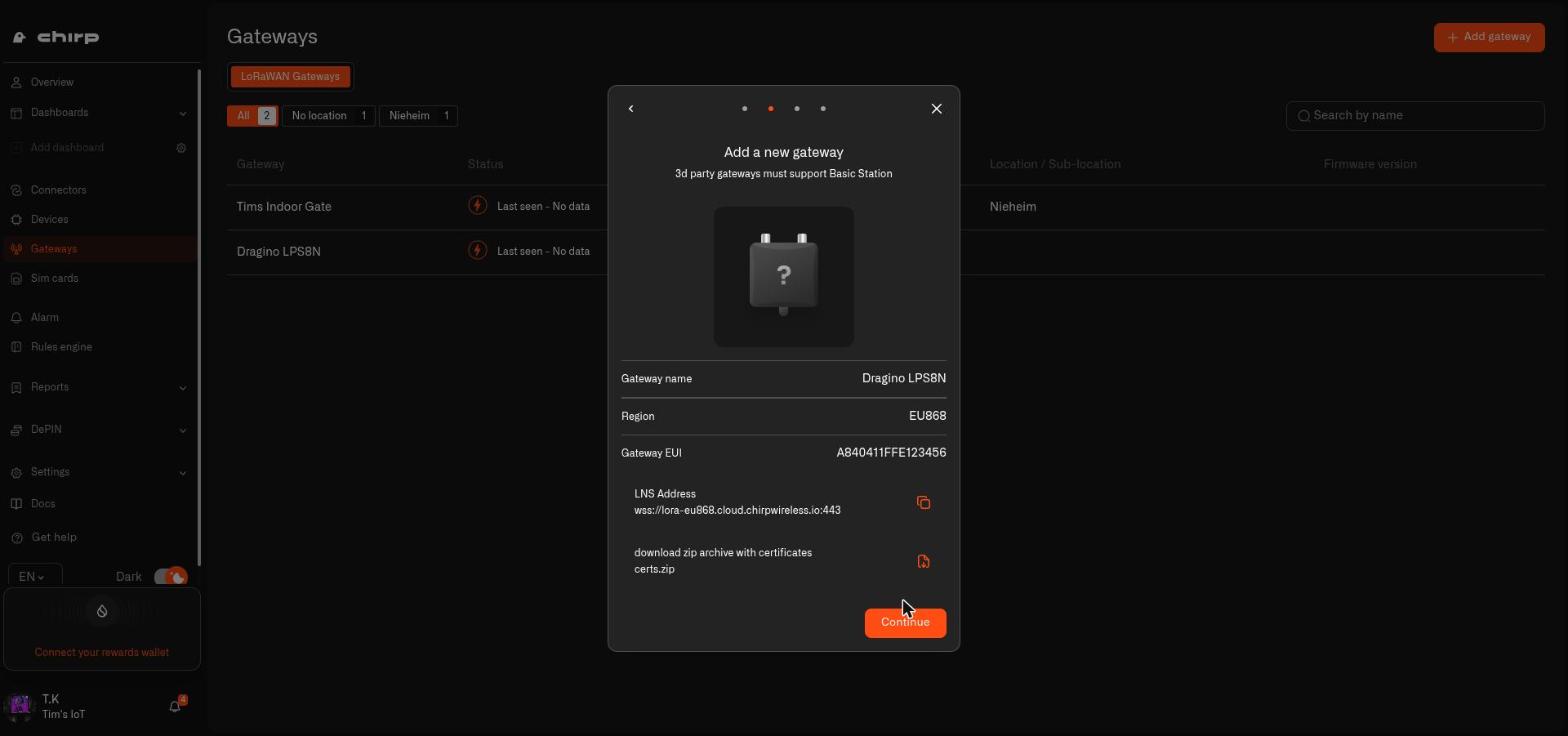Click the Nieheim location cell
Screen dimensions: 1568x736
point(1013,206)
